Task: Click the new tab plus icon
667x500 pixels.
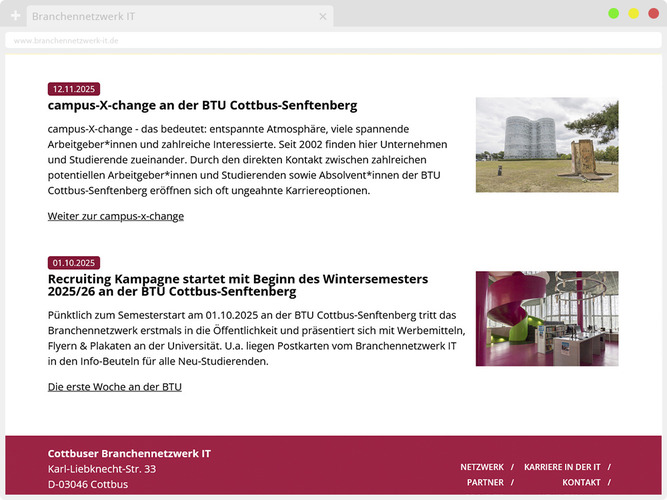Action: click(x=15, y=16)
